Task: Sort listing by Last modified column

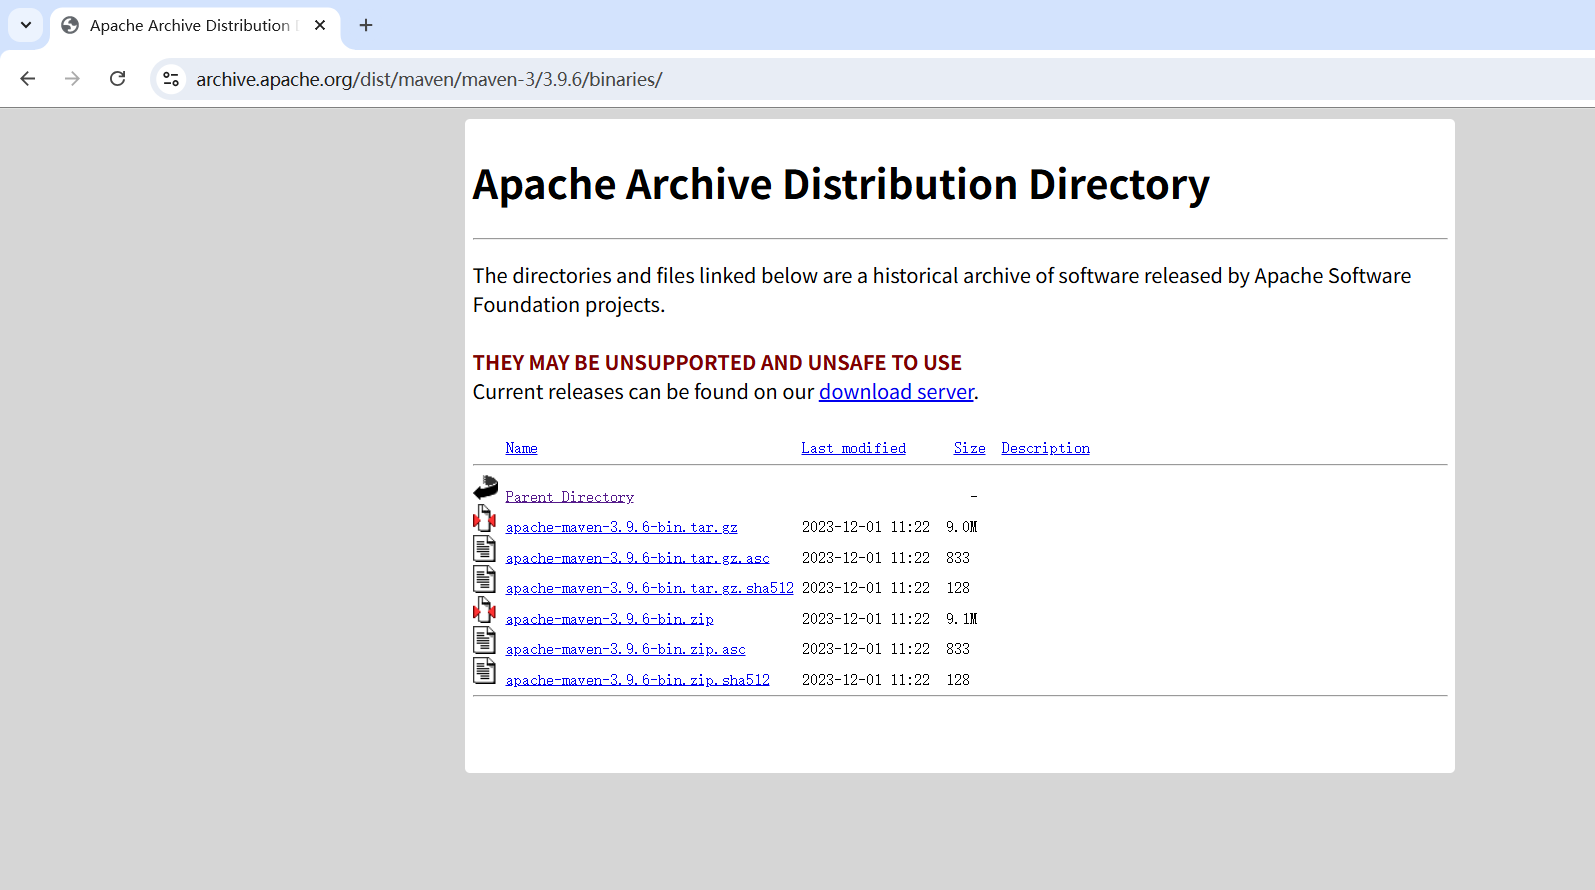Action: 853,448
